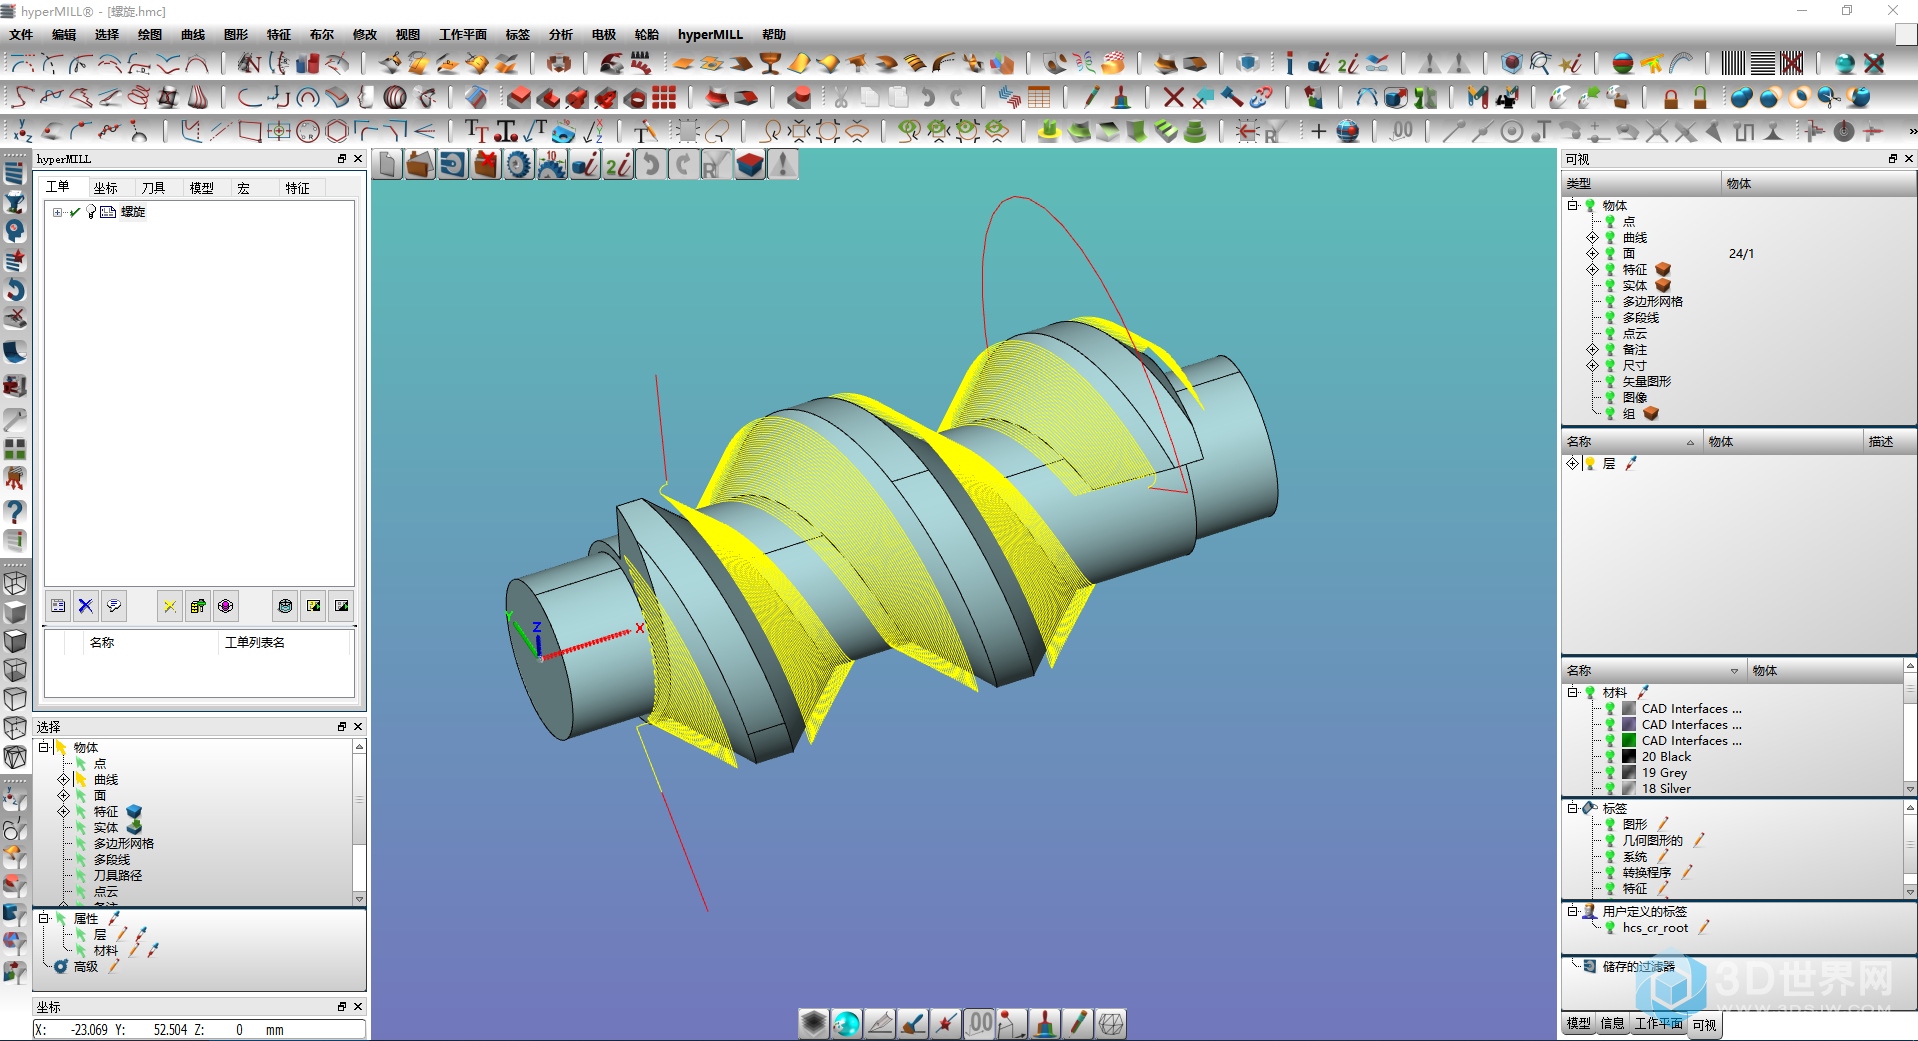Click the red X delete icon
Screen dimensions: 1918x1041
tap(1174, 98)
